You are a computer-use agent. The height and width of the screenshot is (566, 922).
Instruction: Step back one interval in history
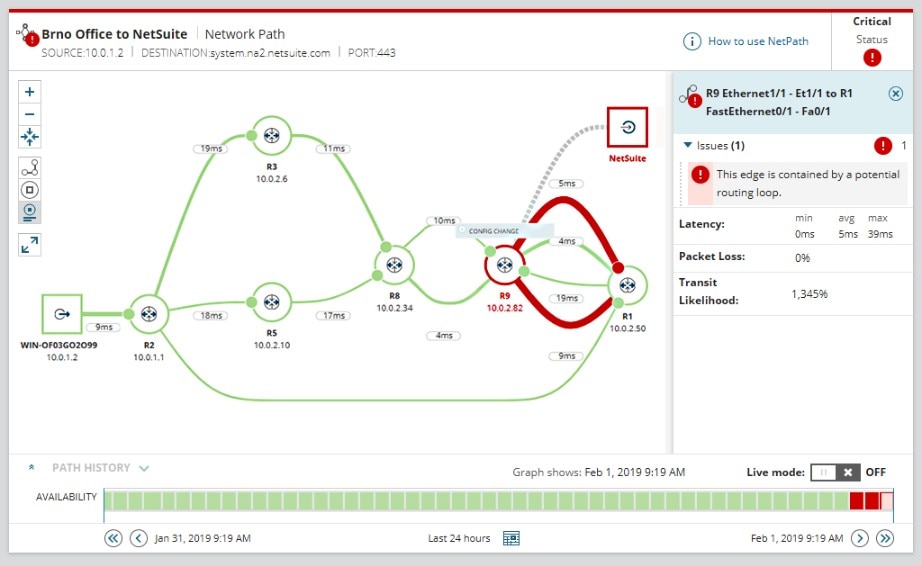click(x=138, y=538)
